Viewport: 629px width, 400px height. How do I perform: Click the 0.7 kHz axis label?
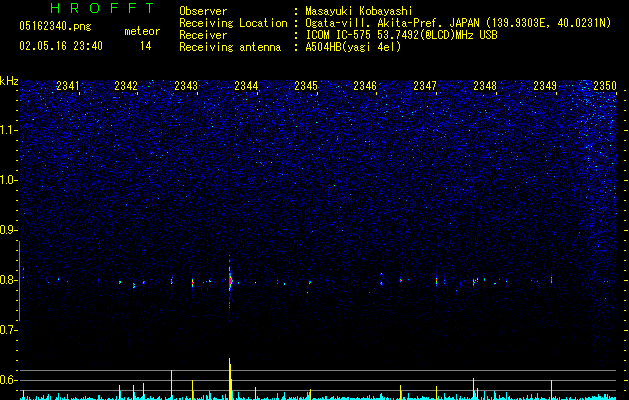click(9, 330)
